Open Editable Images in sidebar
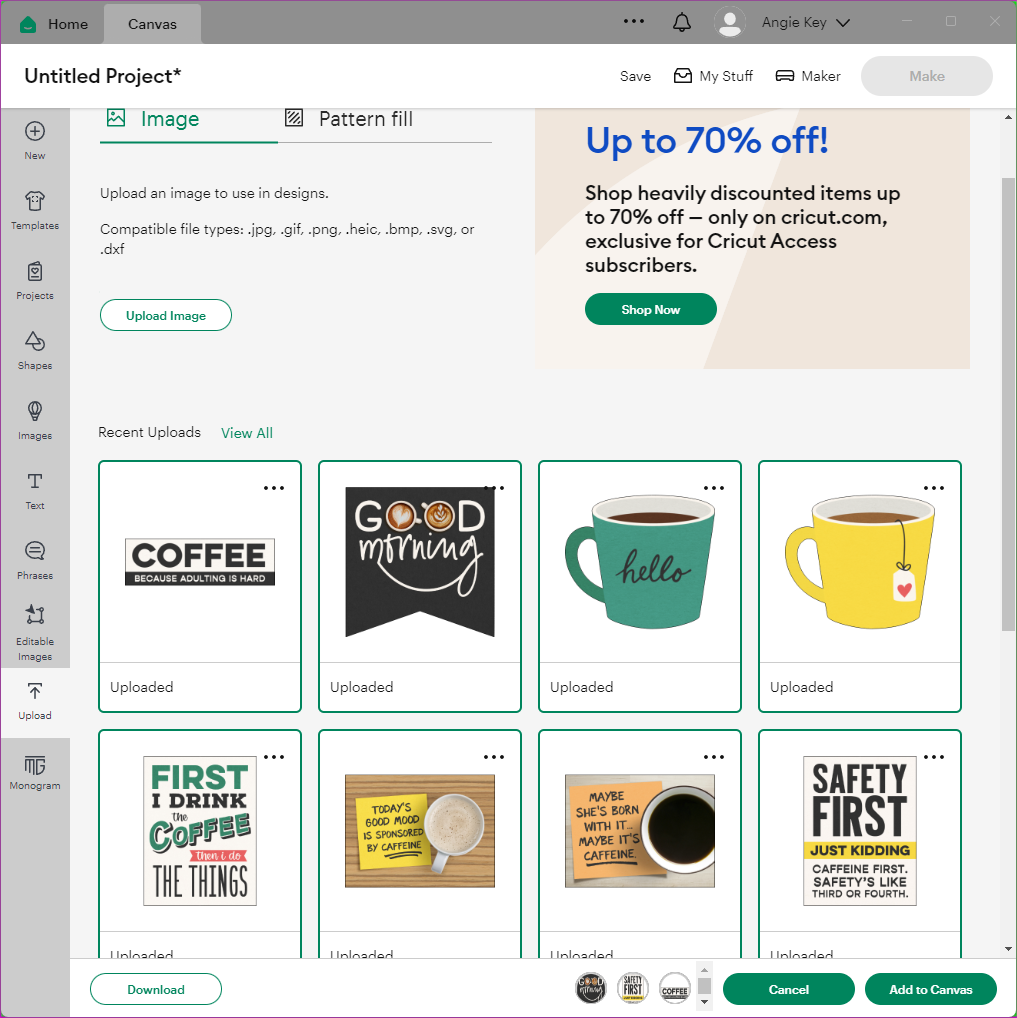 coord(35,632)
